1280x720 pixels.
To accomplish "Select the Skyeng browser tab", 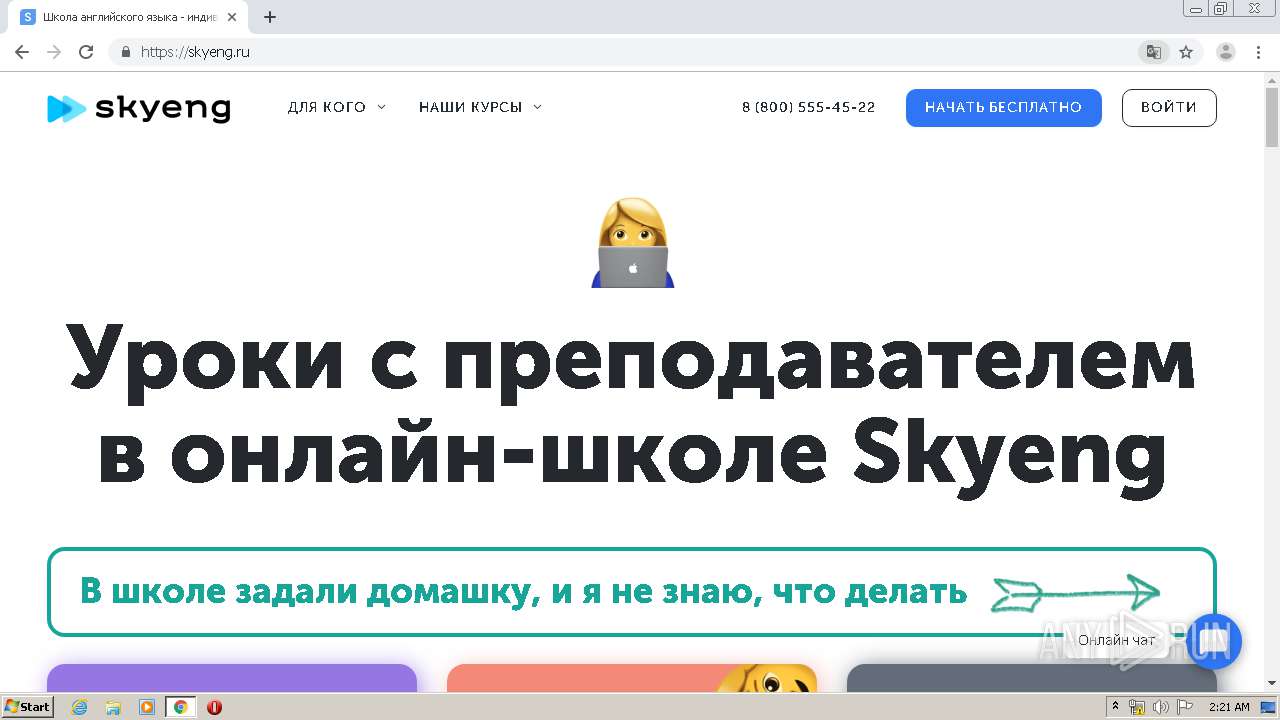I will (x=128, y=17).
